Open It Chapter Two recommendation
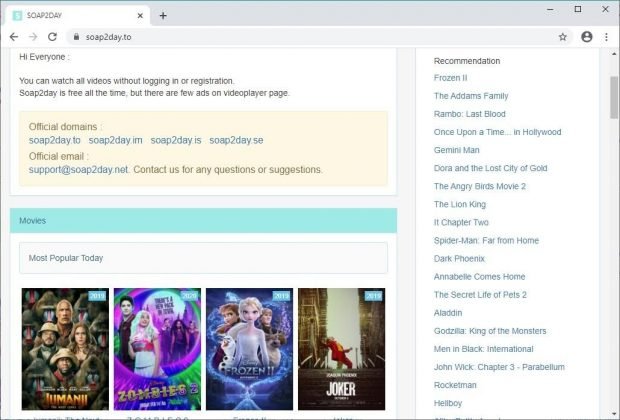620x420 pixels. point(461,222)
